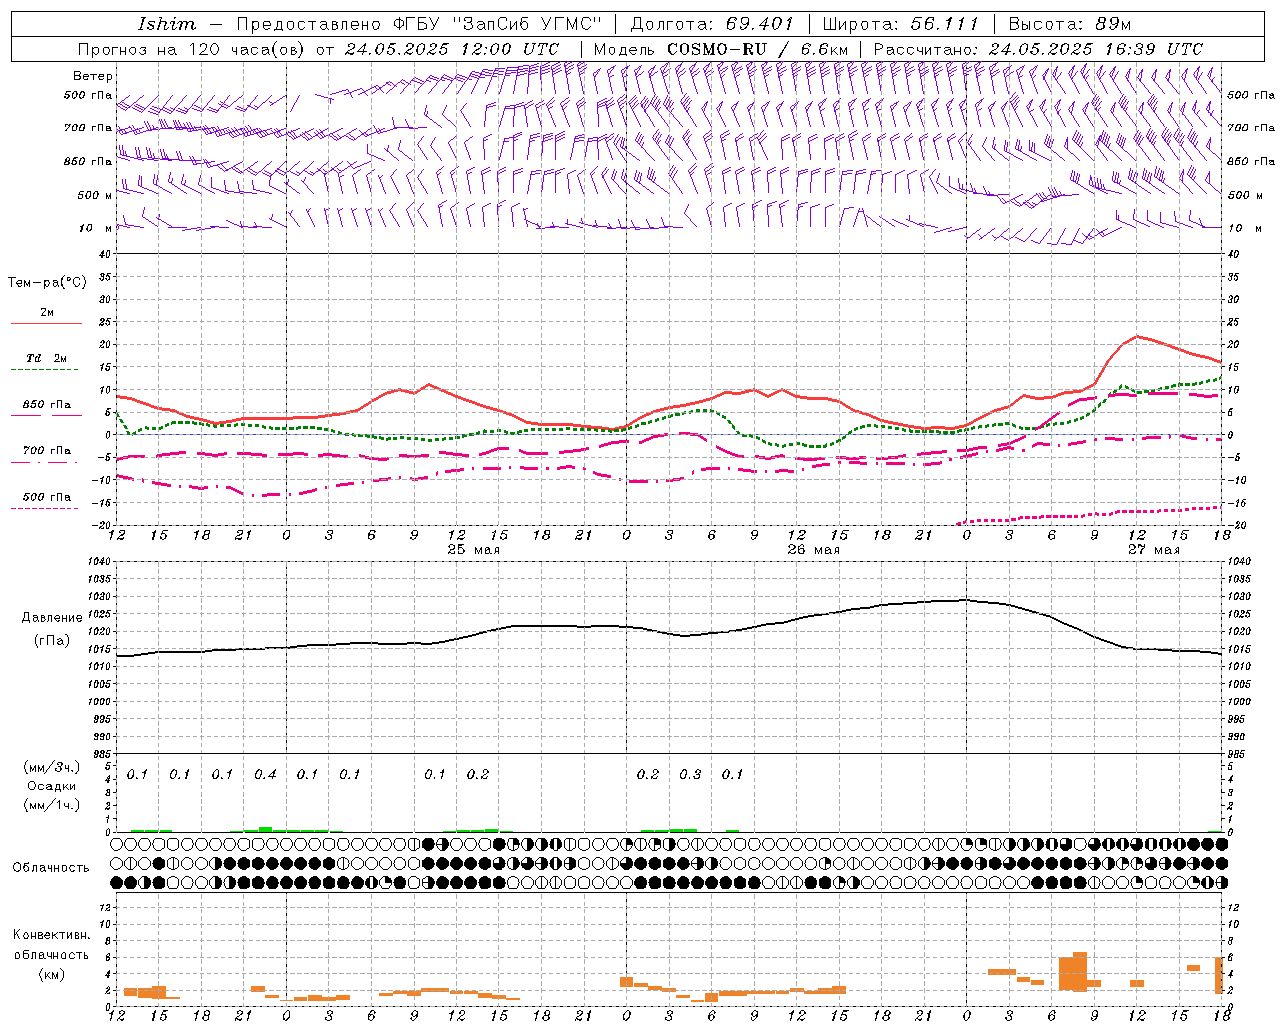Click the precipitation value "0.4"

[x=265, y=775]
